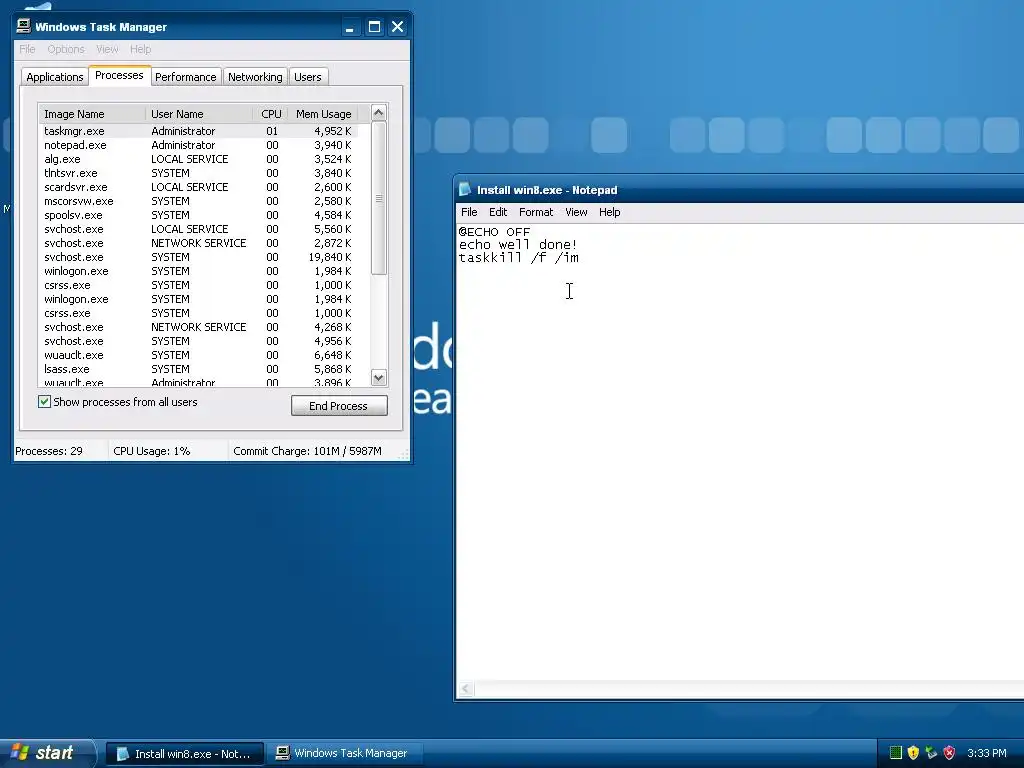The width and height of the screenshot is (1024, 768).
Task: Select svchost.exe using 5,560 K
Action: (199, 229)
